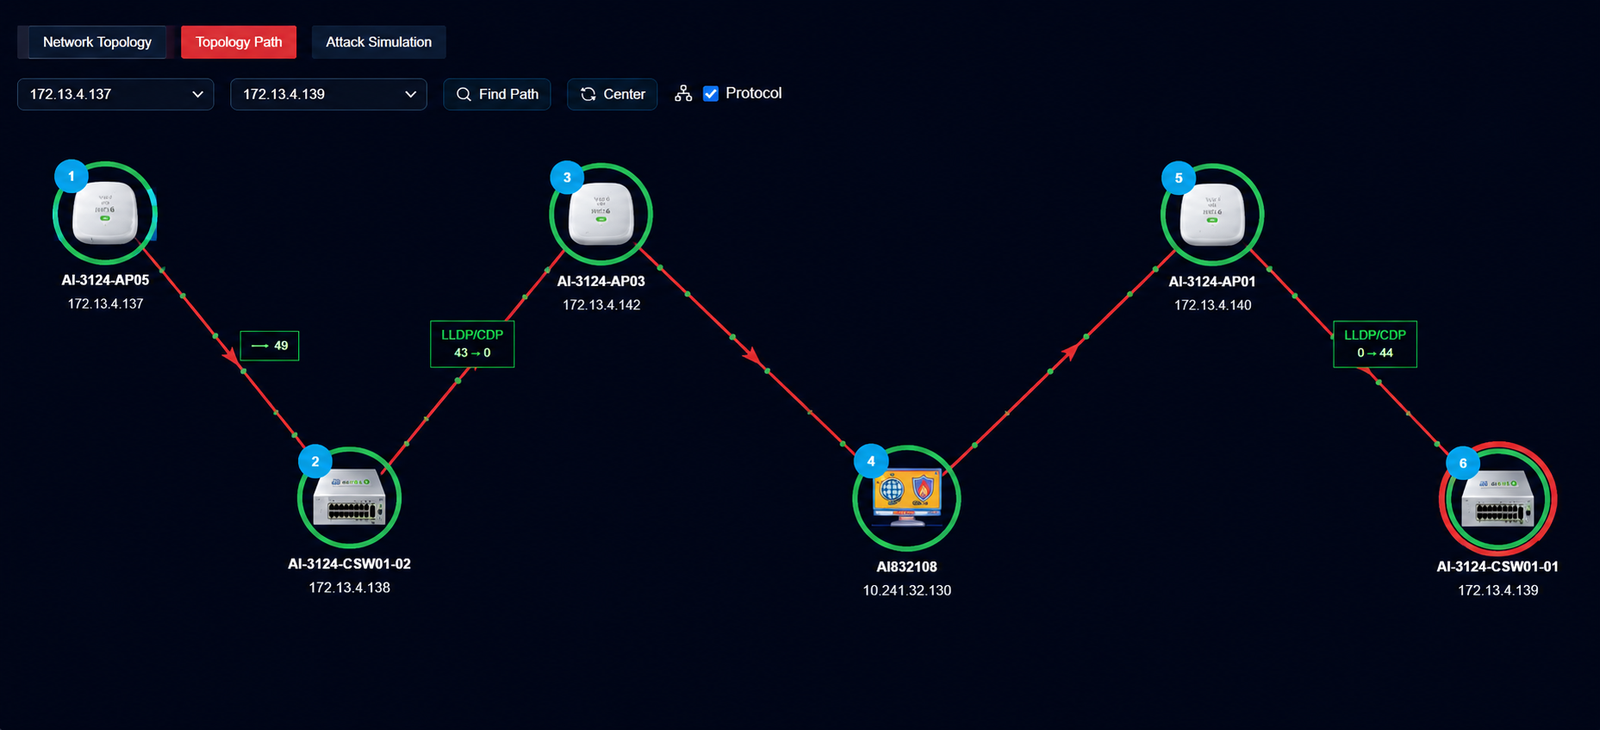Open the source IP dropdown 172.13.4.137
This screenshot has width=1600, height=730.
pyautogui.click(x=116, y=94)
